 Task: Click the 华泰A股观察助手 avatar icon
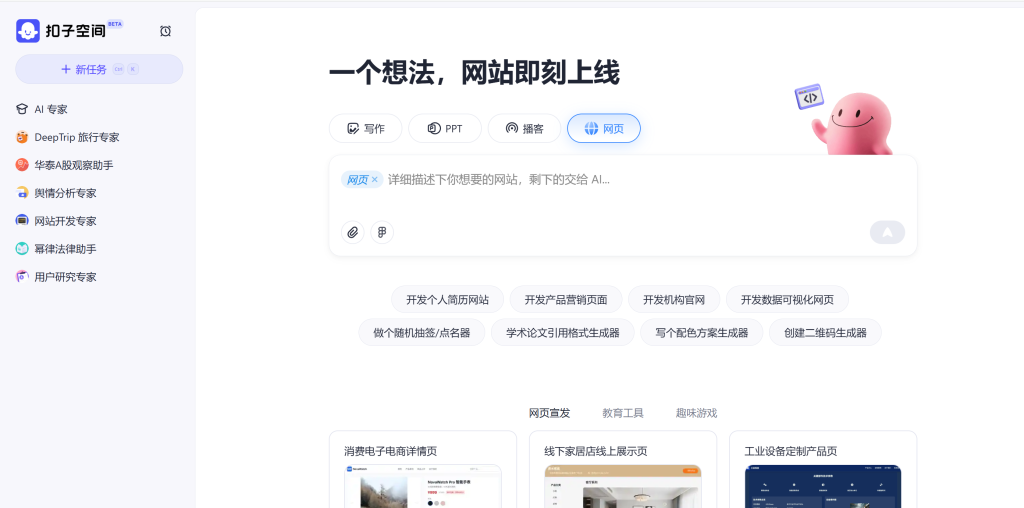click(x=22, y=165)
